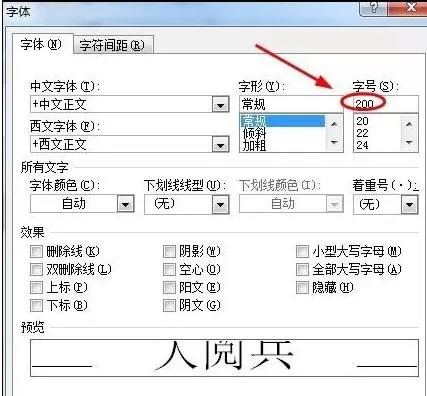Select size 22 in the 字号 list
The height and width of the screenshot is (396, 427).
coord(377,133)
